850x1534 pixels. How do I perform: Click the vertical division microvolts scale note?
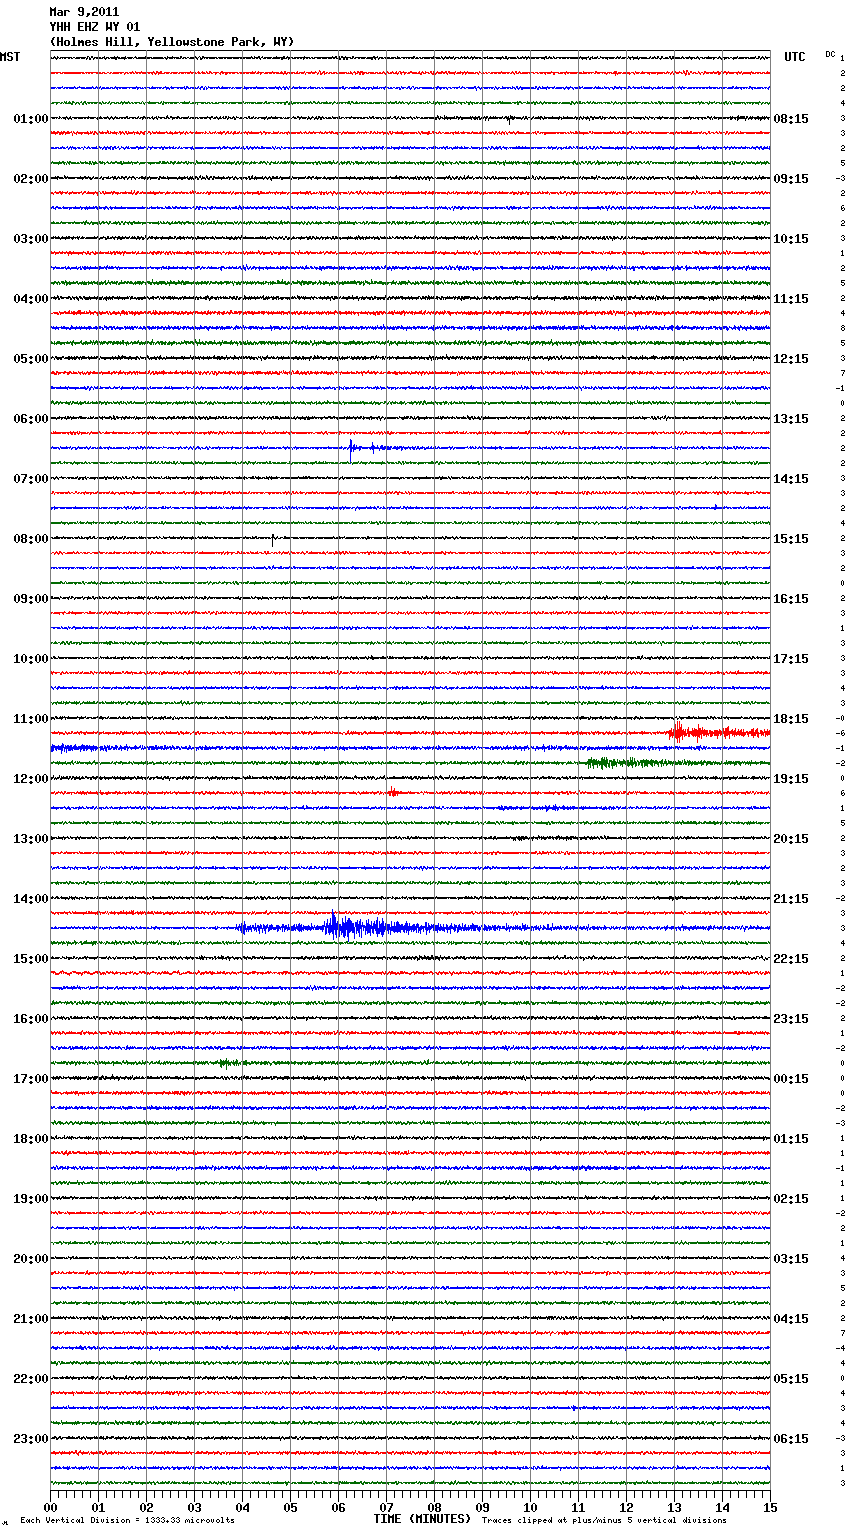(x=127, y=1520)
